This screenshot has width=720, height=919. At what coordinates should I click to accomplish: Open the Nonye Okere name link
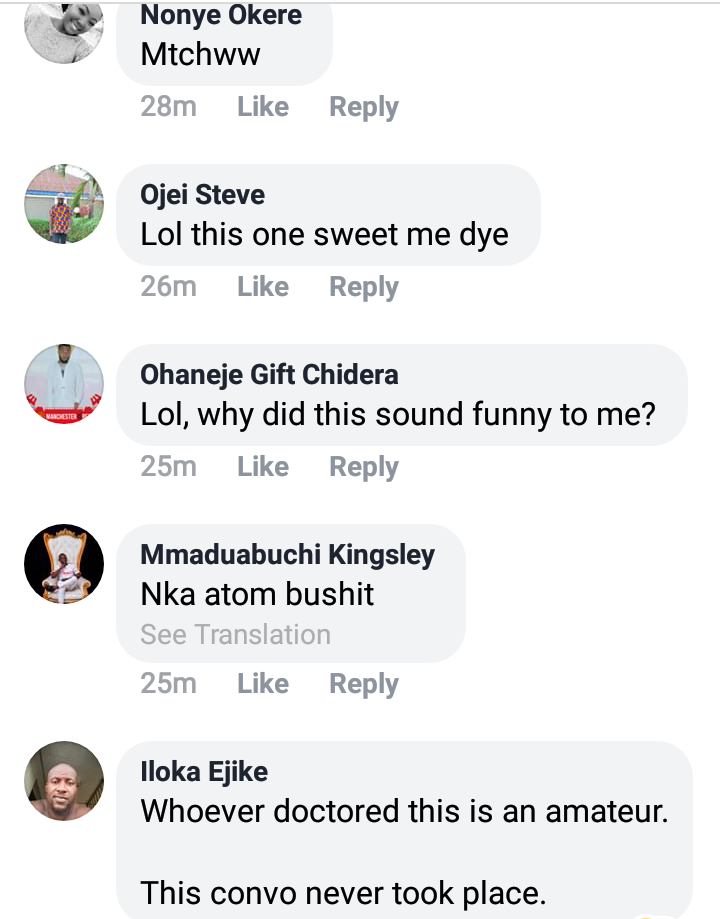pyautogui.click(x=221, y=15)
